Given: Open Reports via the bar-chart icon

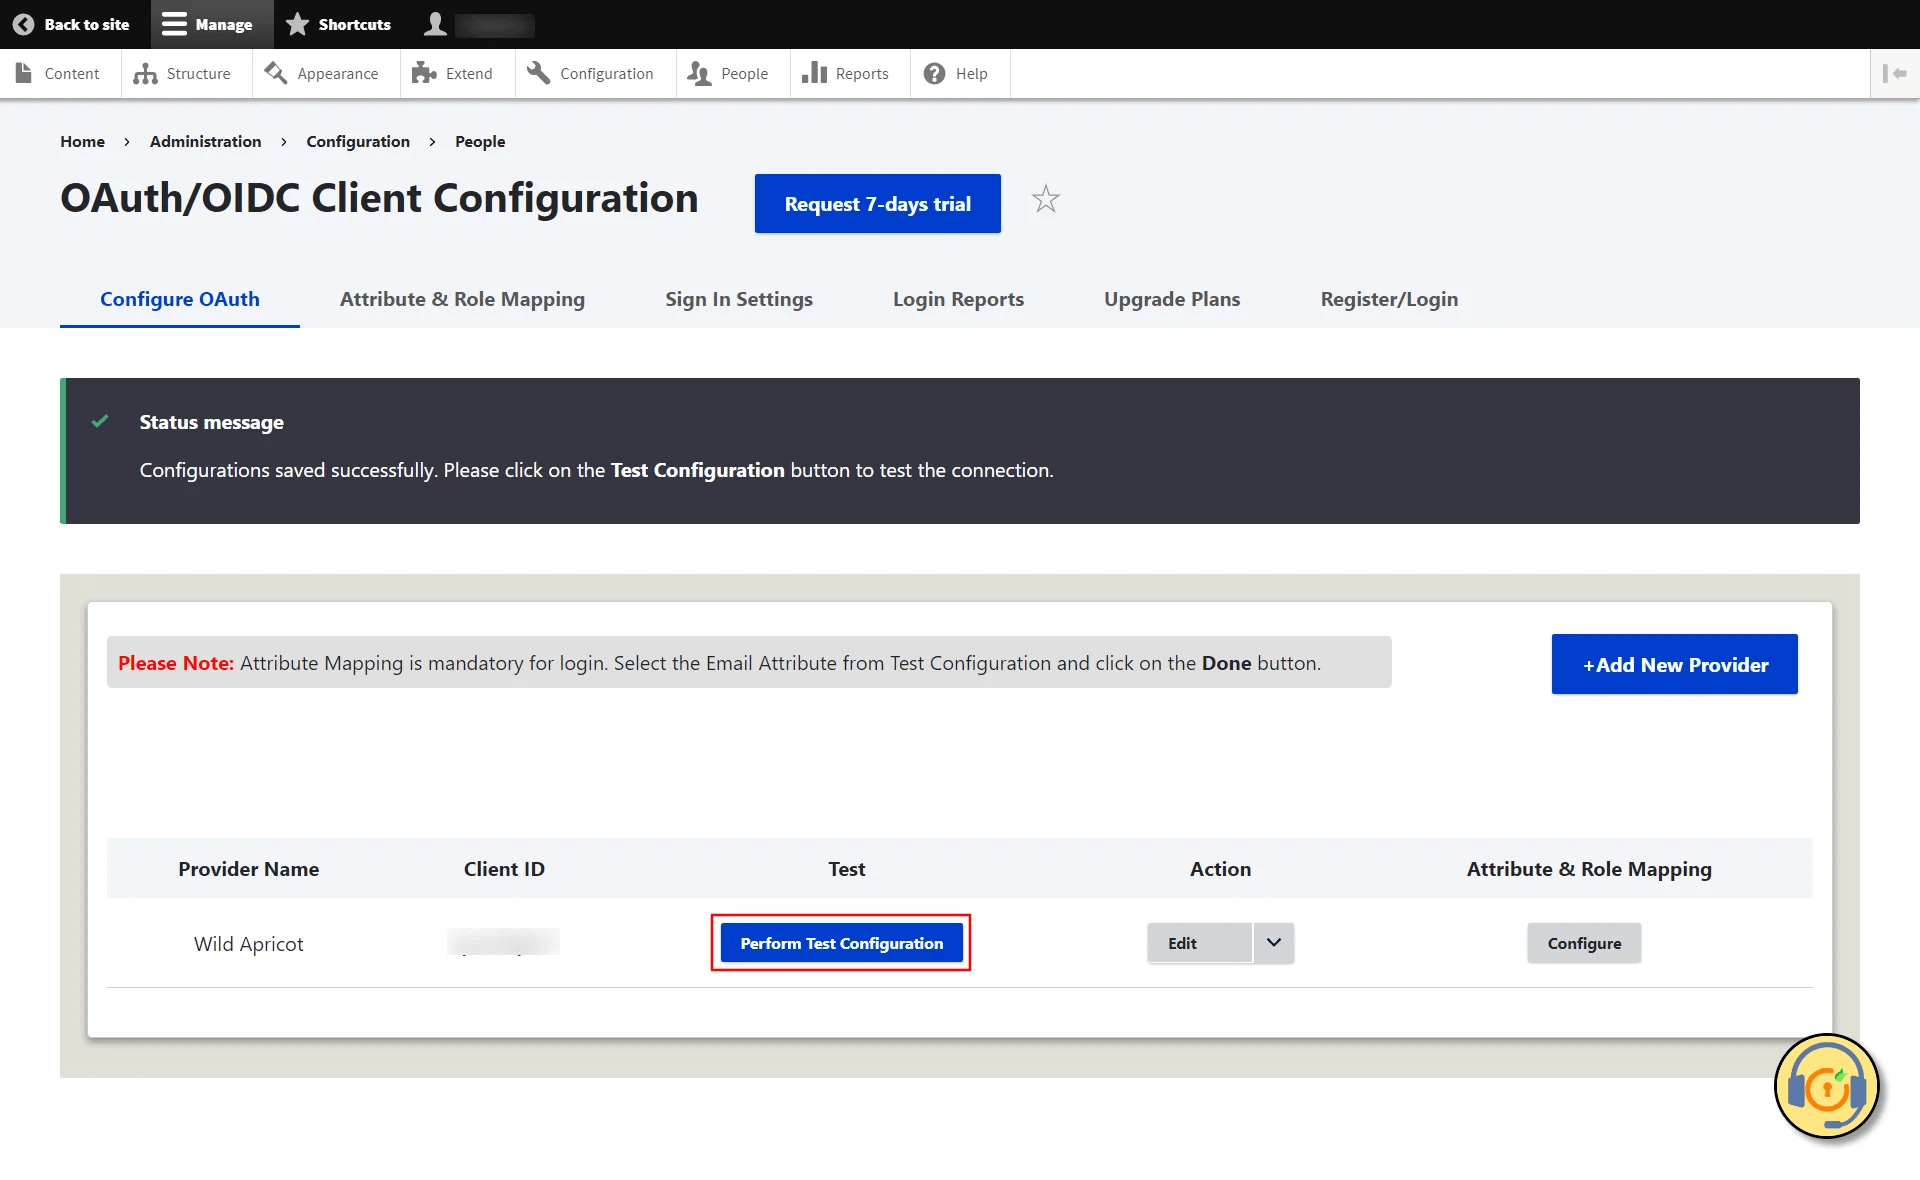Looking at the screenshot, I should [x=814, y=73].
